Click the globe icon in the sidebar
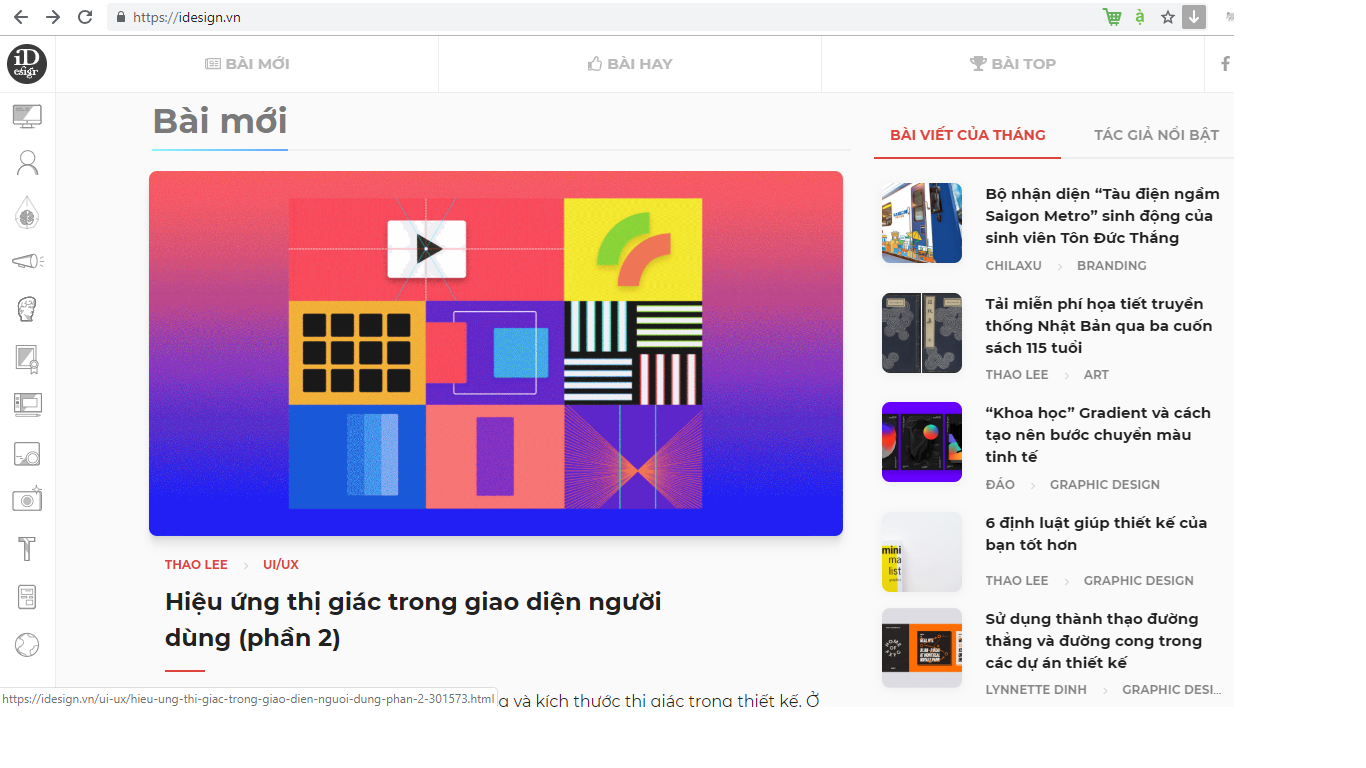 (x=27, y=645)
